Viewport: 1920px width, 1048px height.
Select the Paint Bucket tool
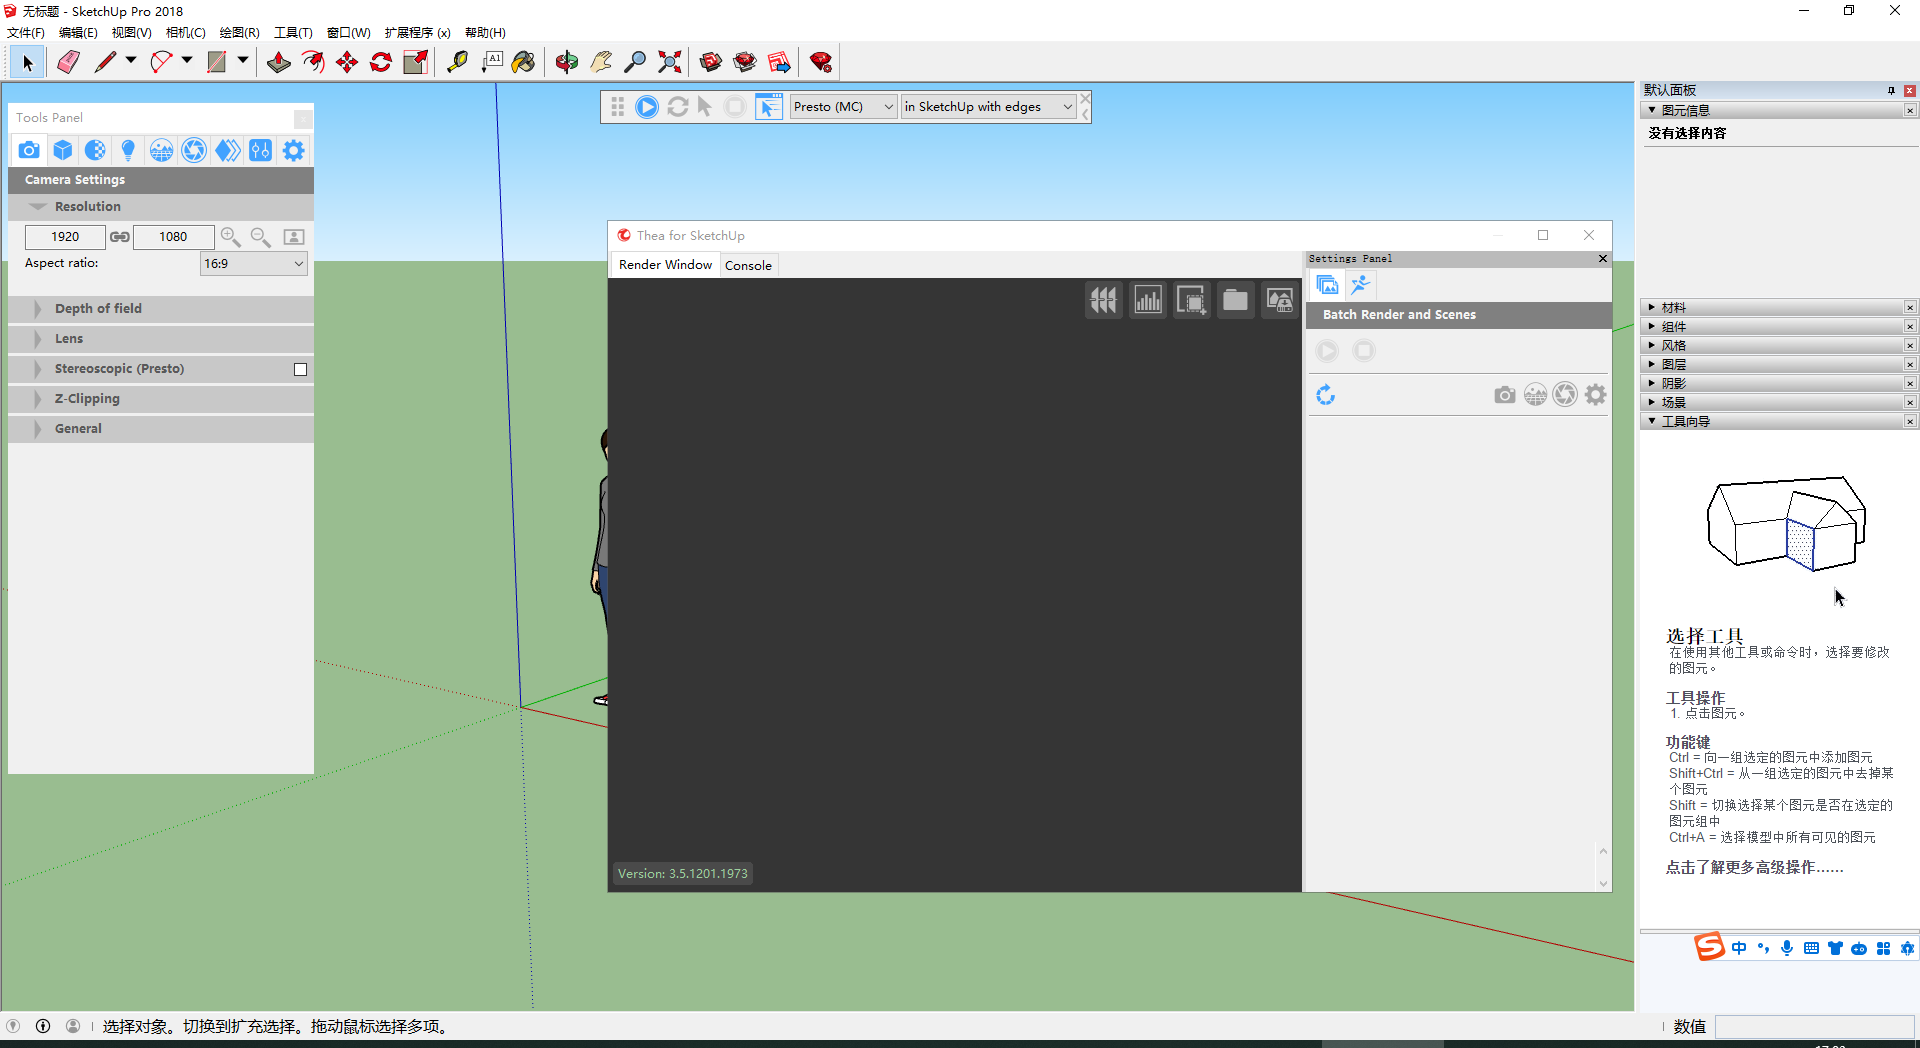[524, 62]
